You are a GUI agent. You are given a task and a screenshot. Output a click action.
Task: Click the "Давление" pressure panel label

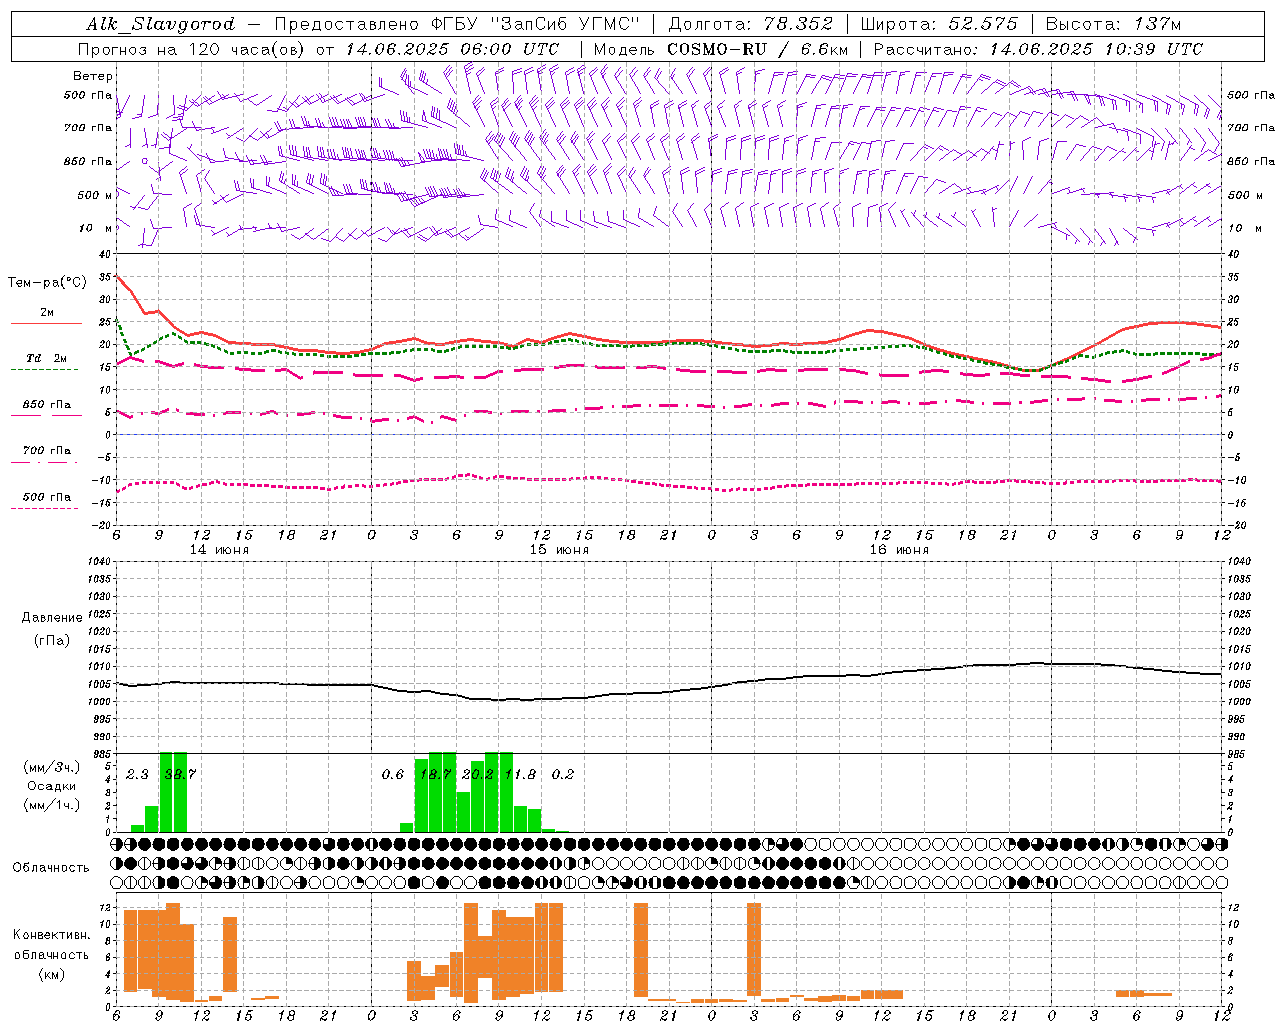click(x=52, y=618)
